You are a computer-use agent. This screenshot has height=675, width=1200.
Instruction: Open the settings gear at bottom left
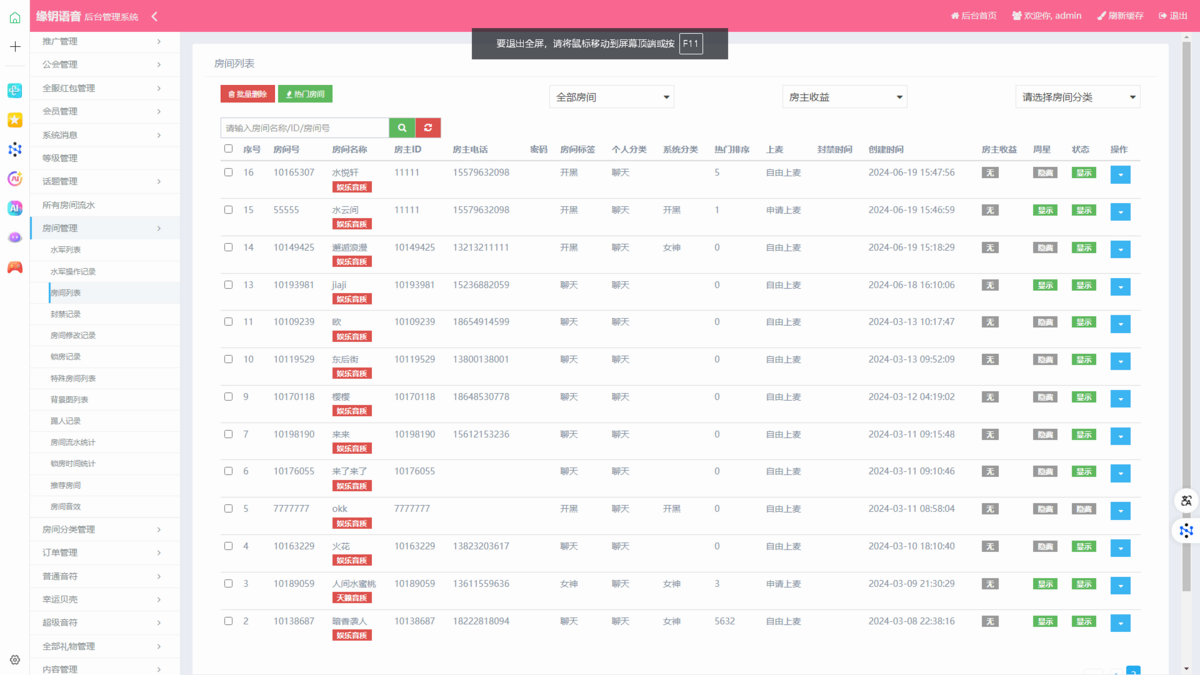15,660
